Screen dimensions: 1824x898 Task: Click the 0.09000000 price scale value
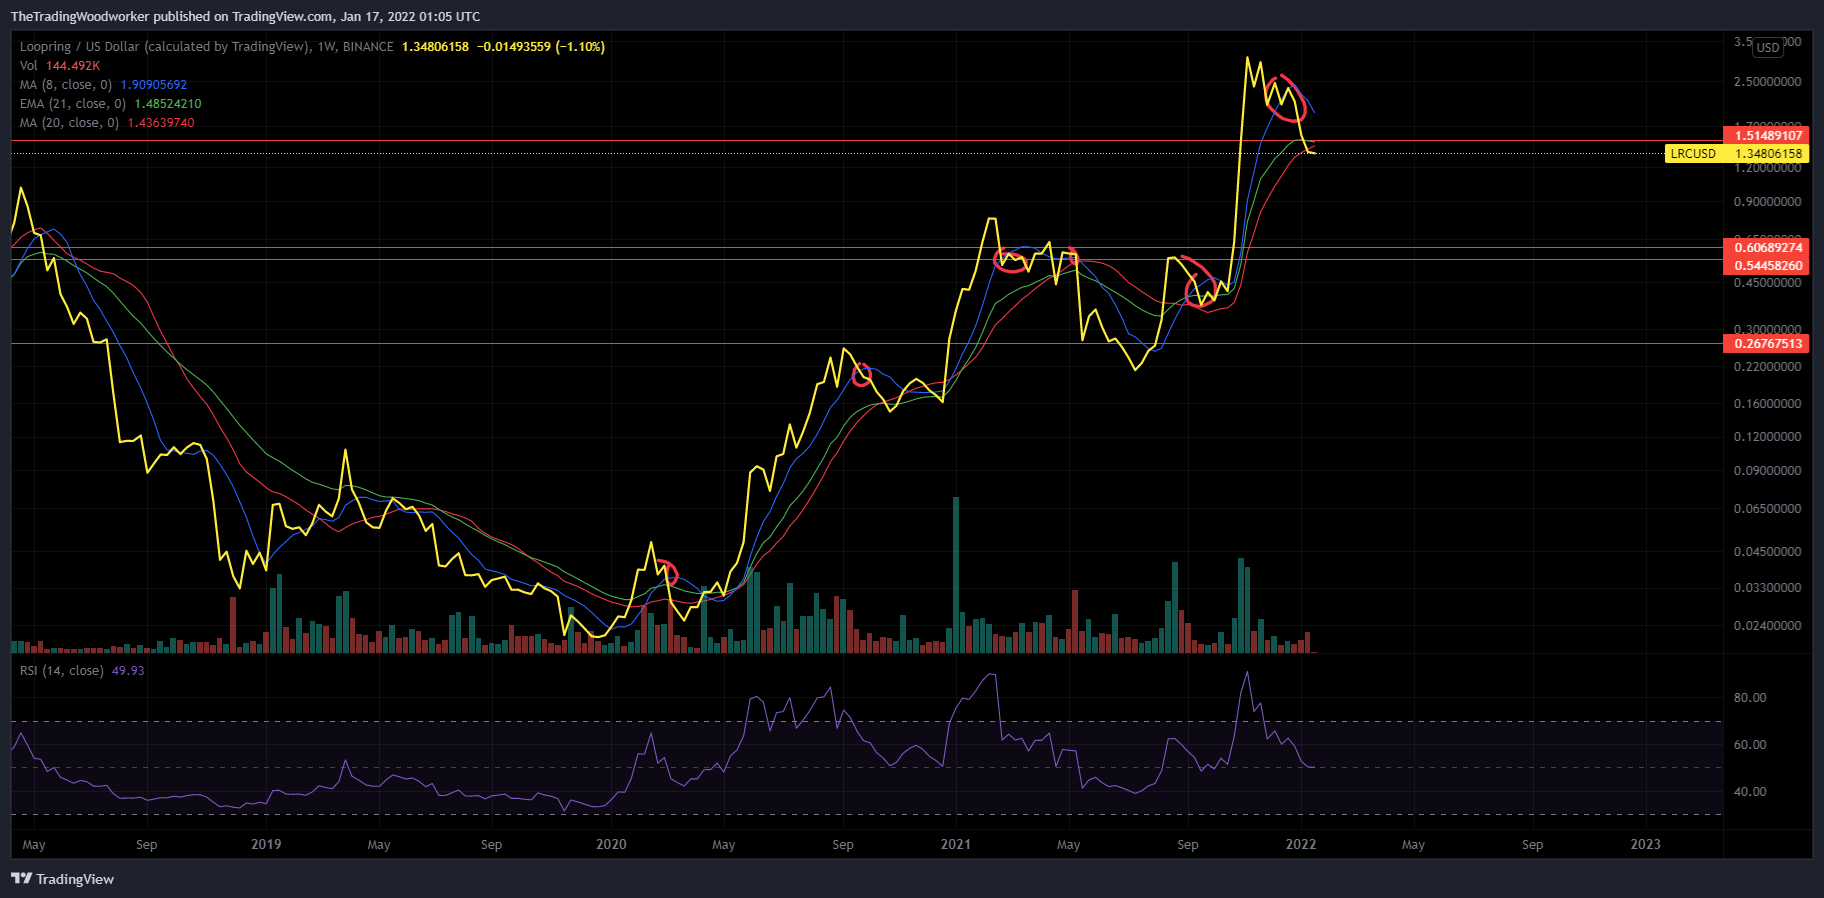pyautogui.click(x=1767, y=471)
